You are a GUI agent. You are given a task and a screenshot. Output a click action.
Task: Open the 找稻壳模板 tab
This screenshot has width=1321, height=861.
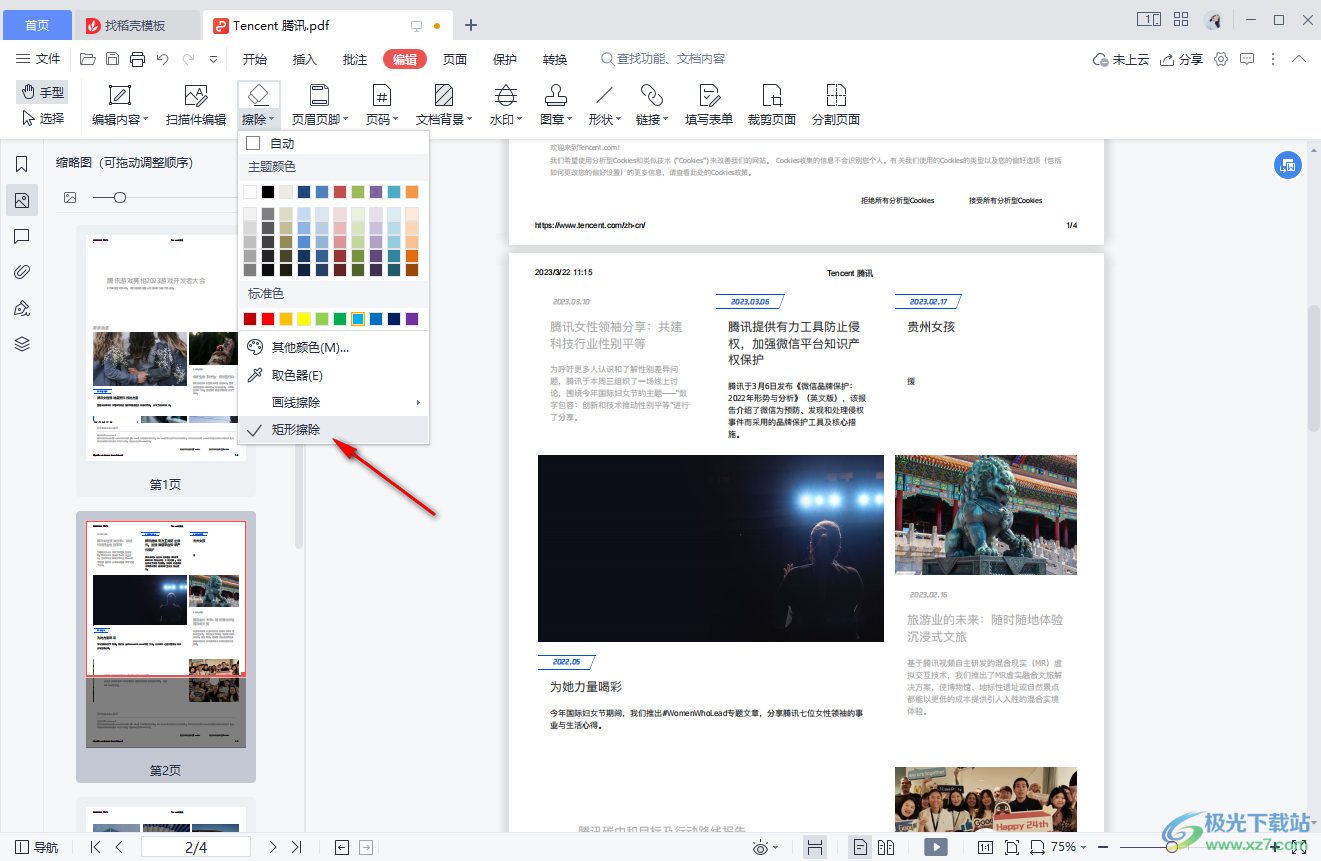[138, 25]
